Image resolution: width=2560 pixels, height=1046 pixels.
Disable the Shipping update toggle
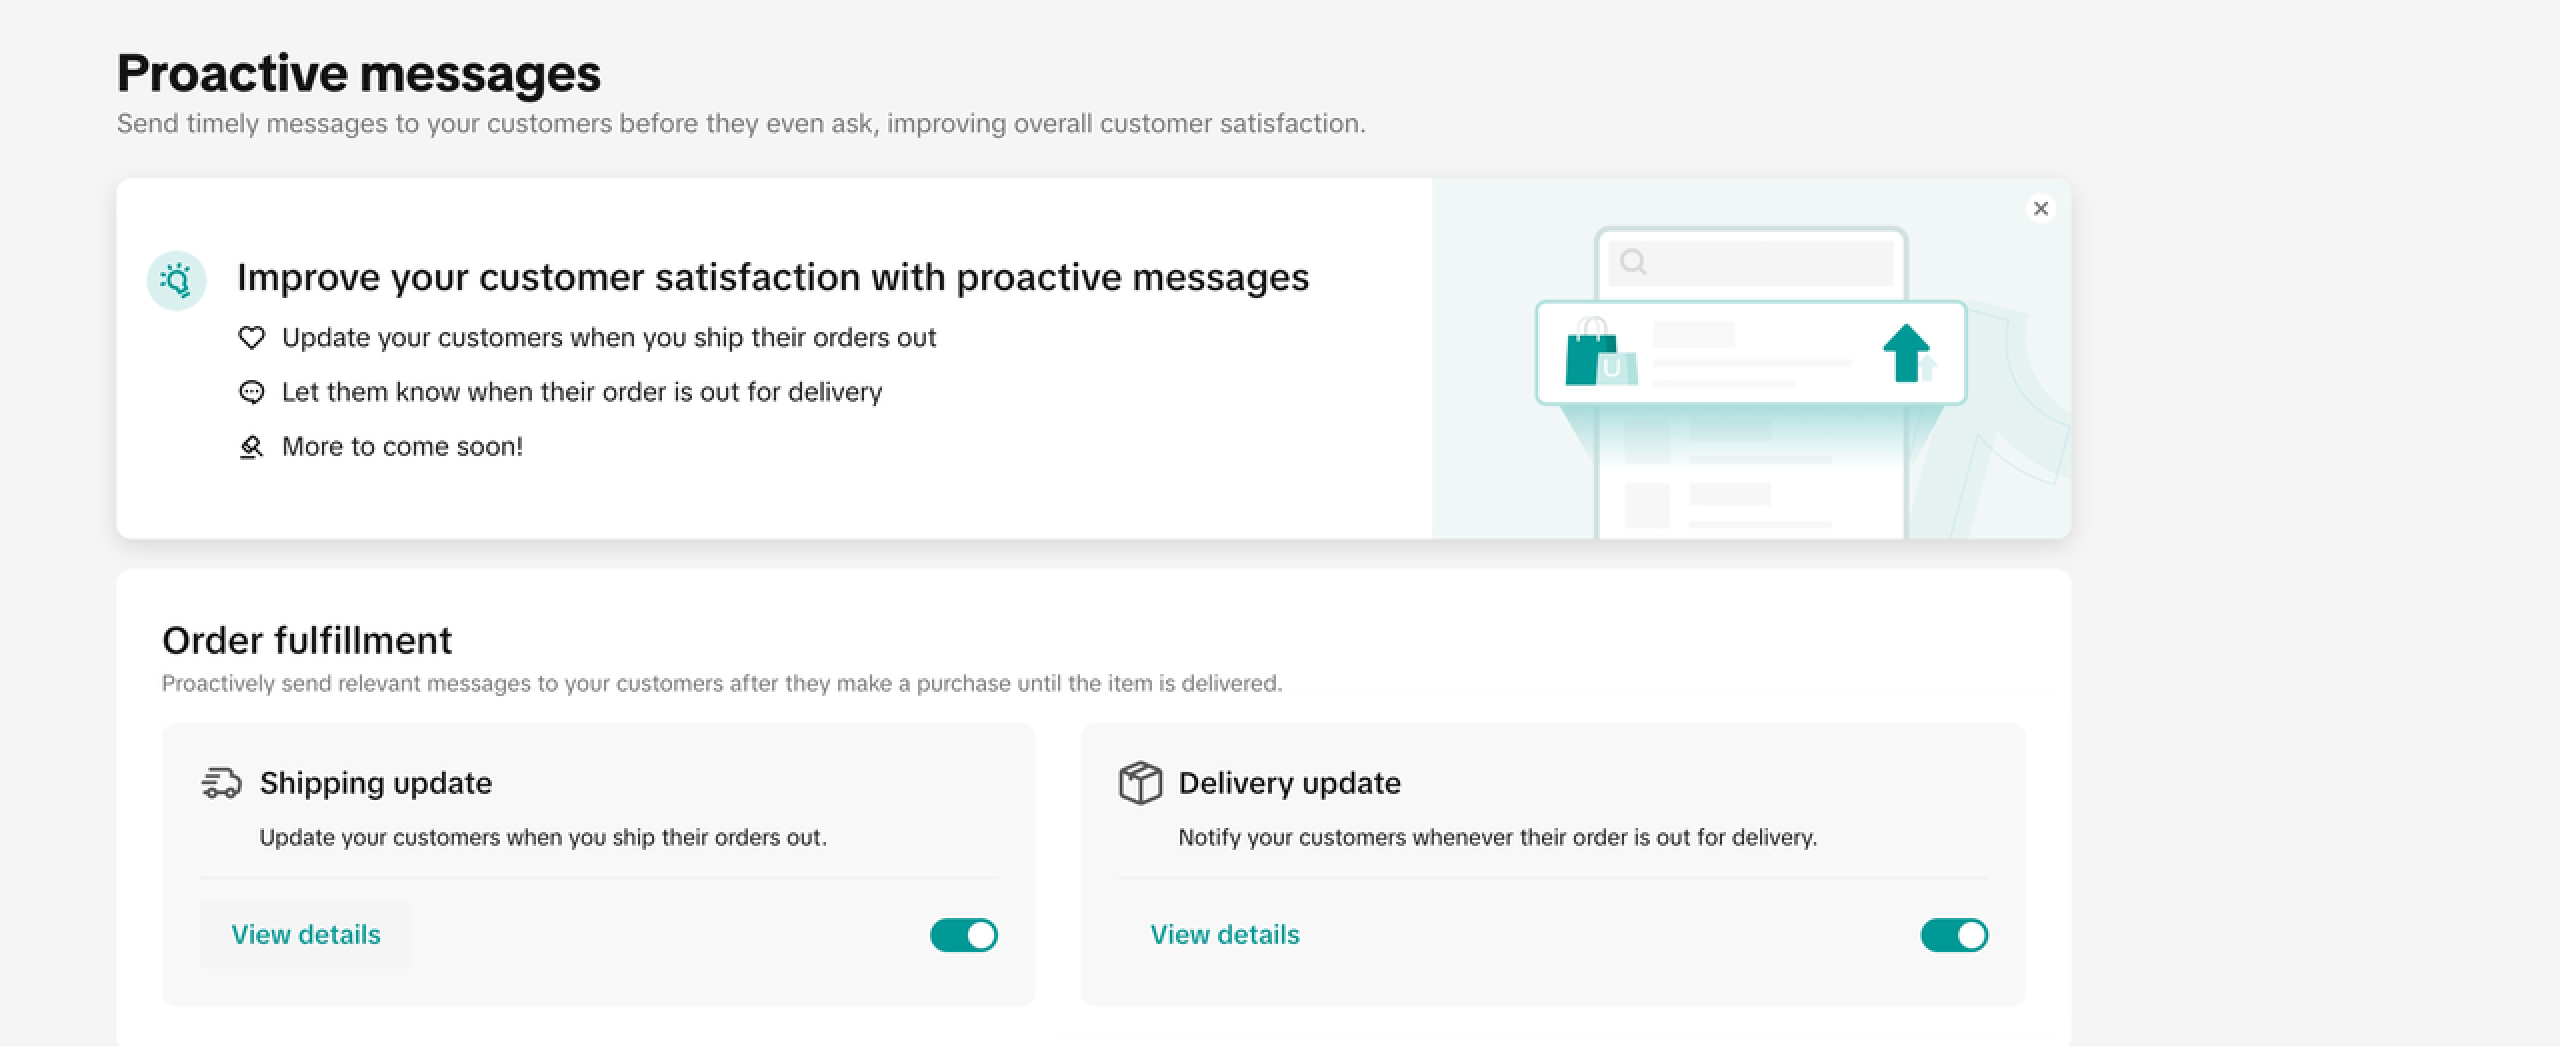click(x=964, y=935)
